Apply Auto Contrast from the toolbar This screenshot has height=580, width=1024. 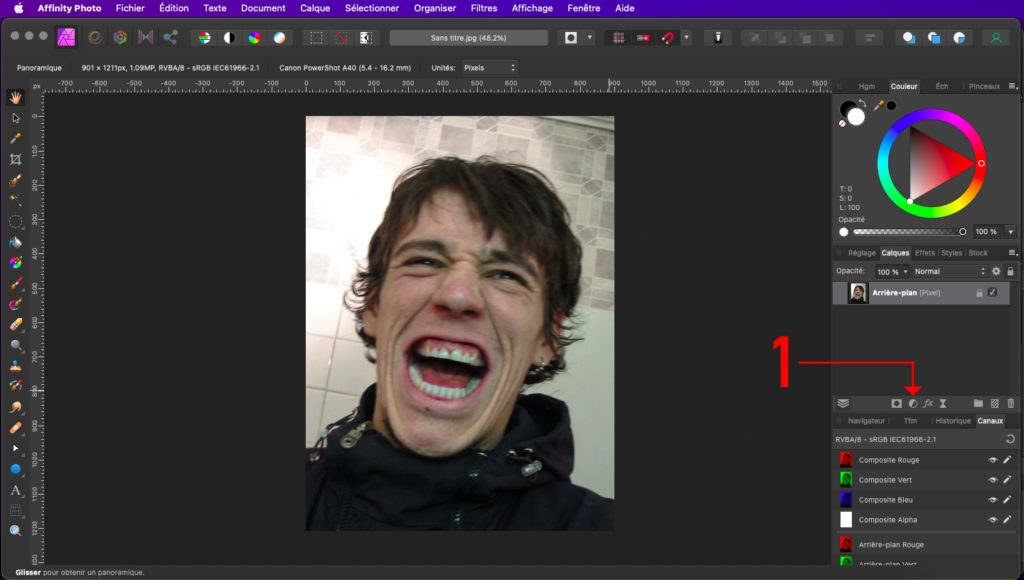(229, 38)
